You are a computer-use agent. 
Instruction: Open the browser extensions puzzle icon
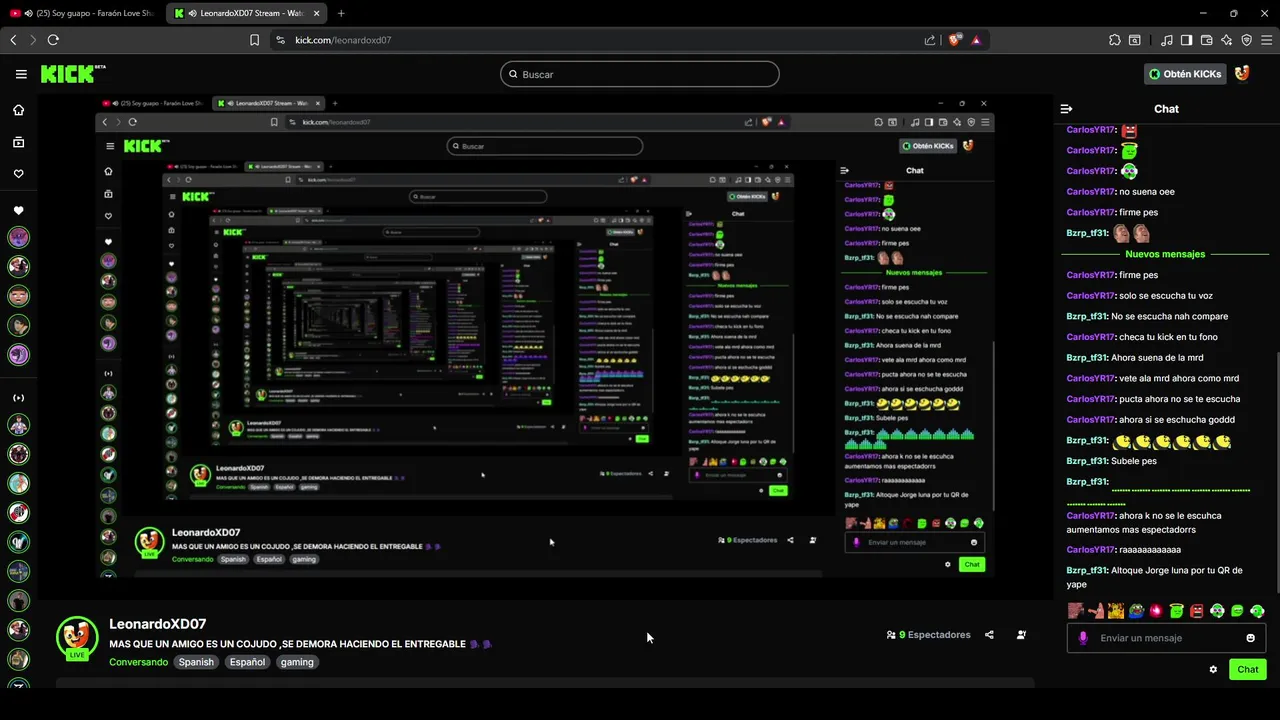point(1114,40)
